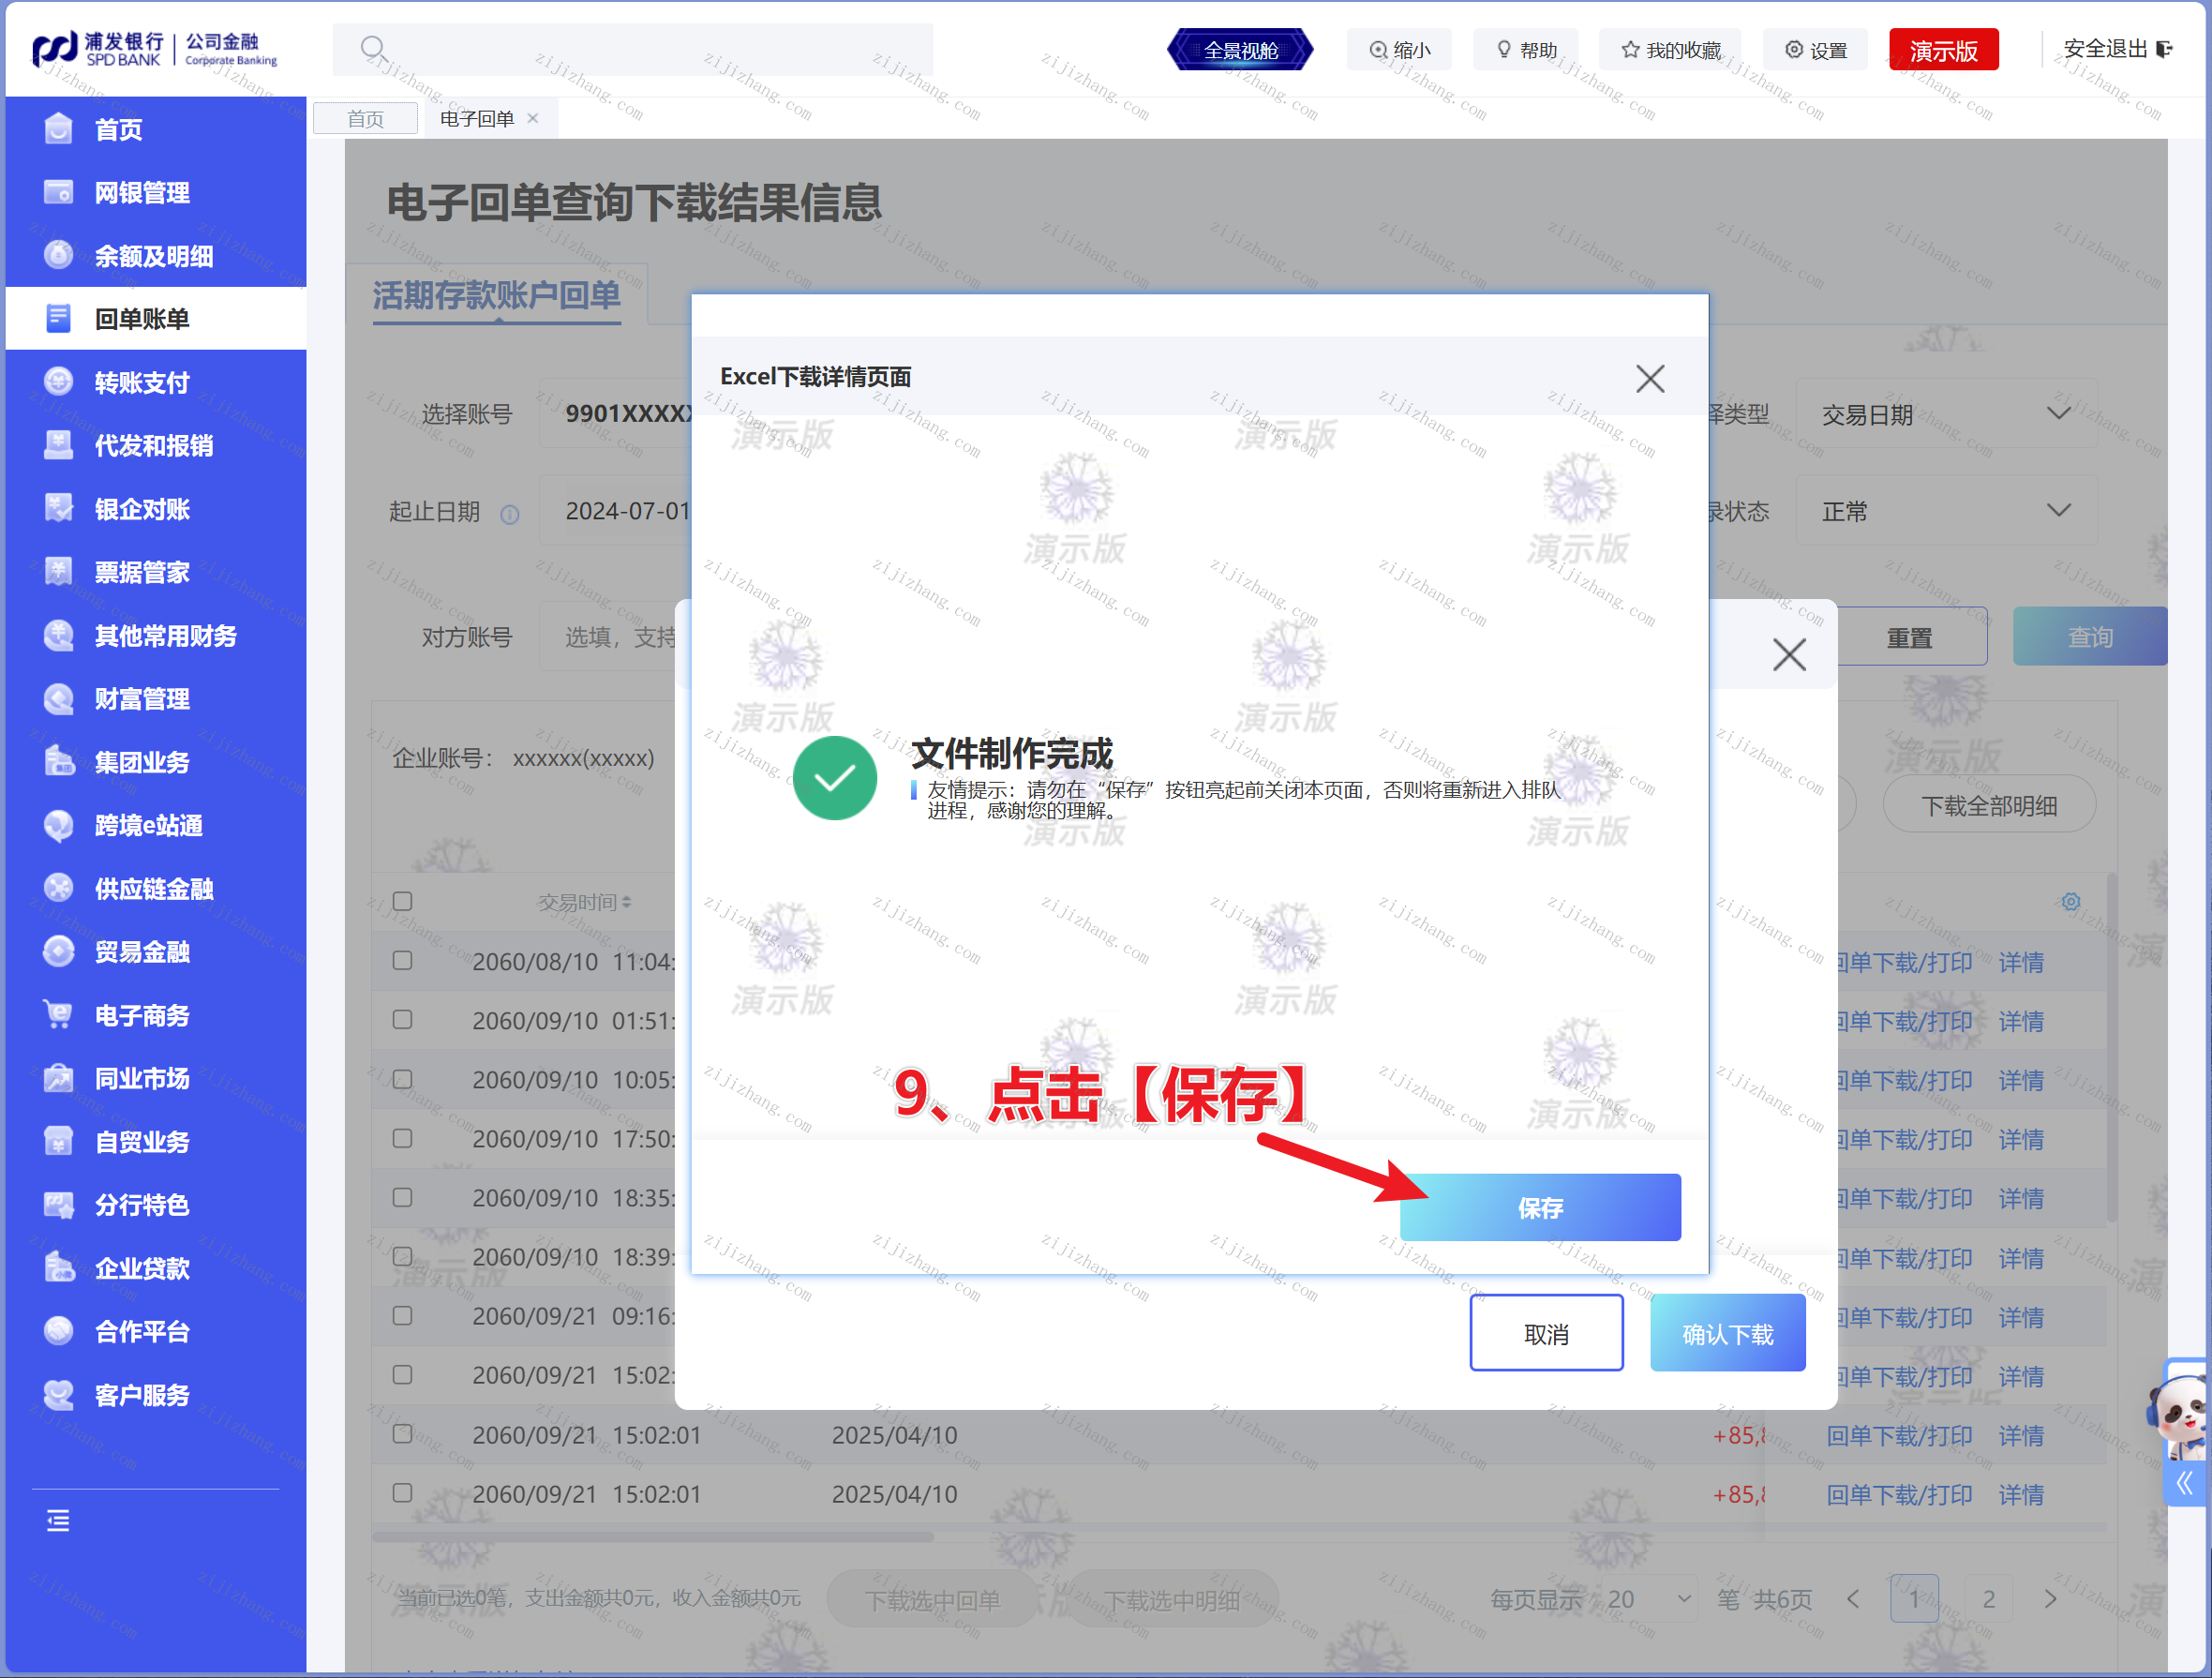This screenshot has width=2212, height=1678.
Task: Click the info icon beside 起止日期
Action: click(x=510, y=514)
